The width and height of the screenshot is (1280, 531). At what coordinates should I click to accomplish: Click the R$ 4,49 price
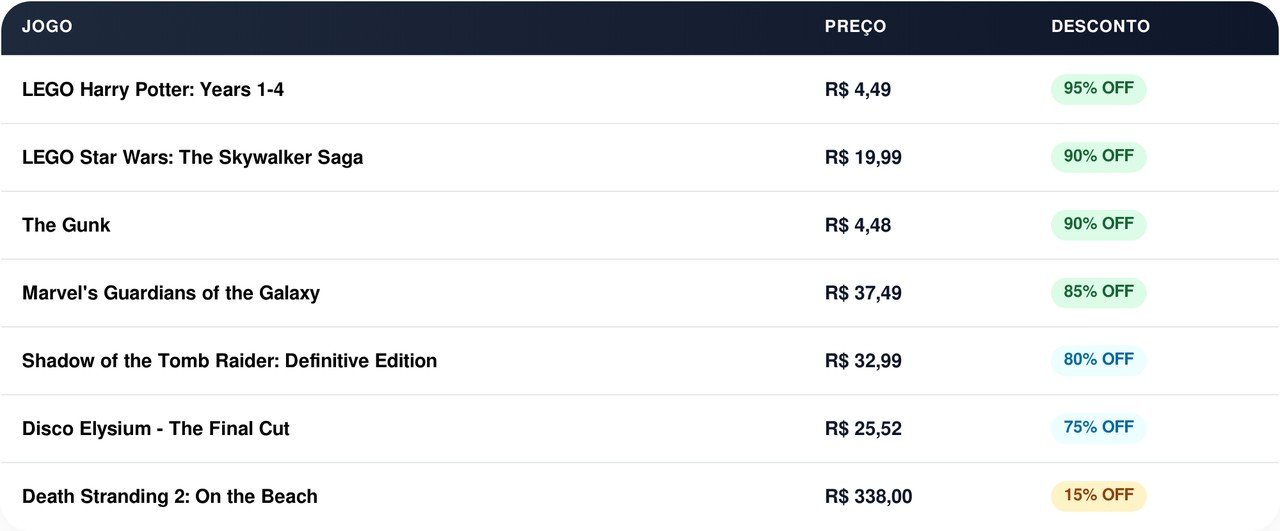click(x=858, y=90)
